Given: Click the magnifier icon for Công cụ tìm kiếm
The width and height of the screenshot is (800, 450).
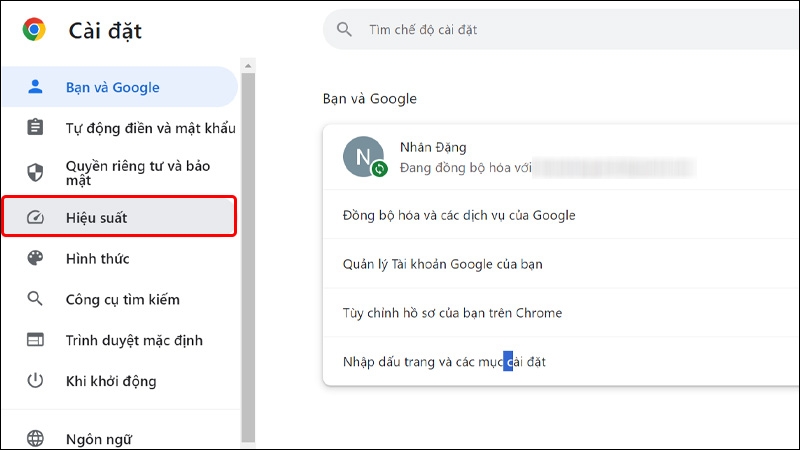Looking at the screenshot, I should [35, 299].
